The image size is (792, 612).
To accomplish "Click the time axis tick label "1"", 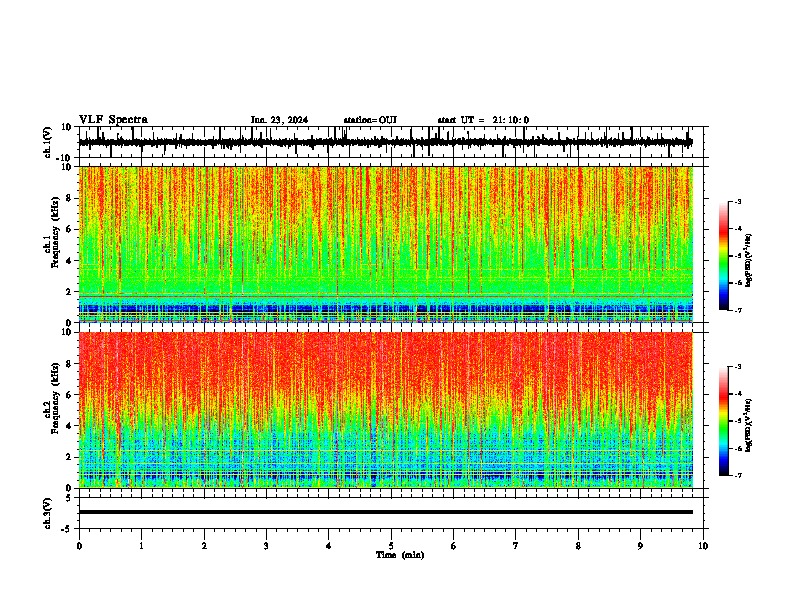I will pyautogui.click(x=141, y=546).
